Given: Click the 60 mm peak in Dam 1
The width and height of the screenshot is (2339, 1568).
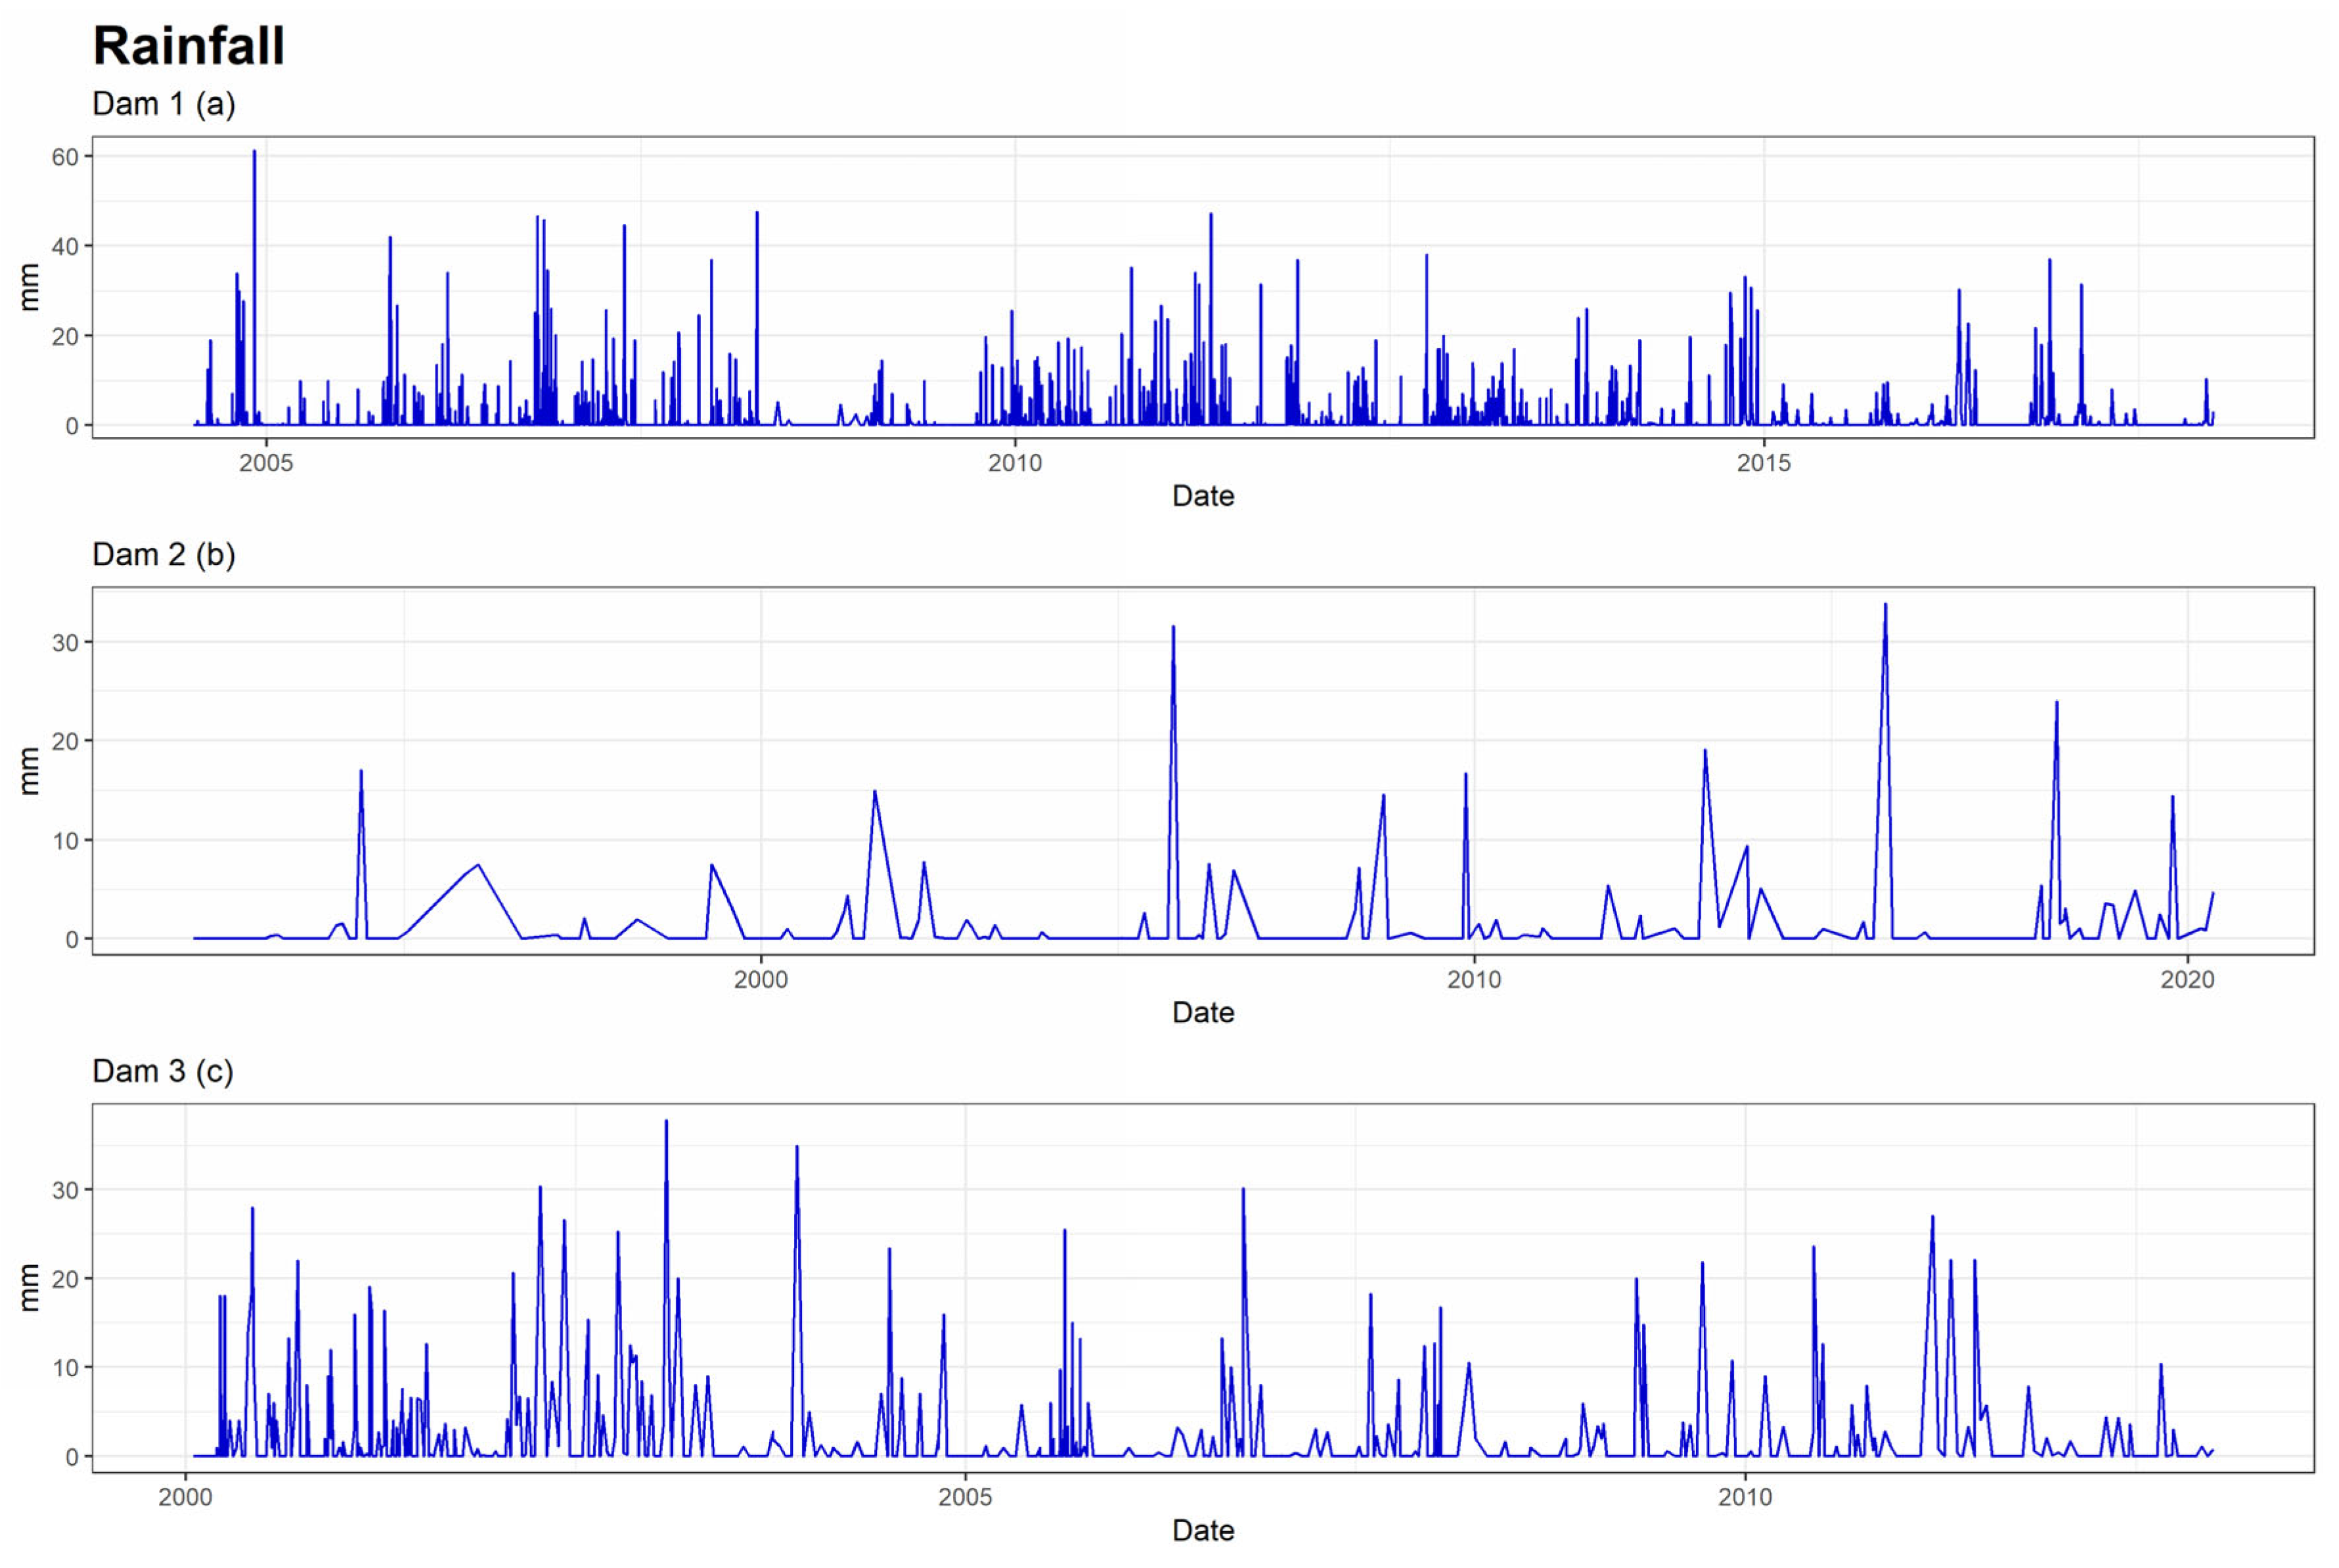Looking at the screenshot, I should [x=254, y=153].
